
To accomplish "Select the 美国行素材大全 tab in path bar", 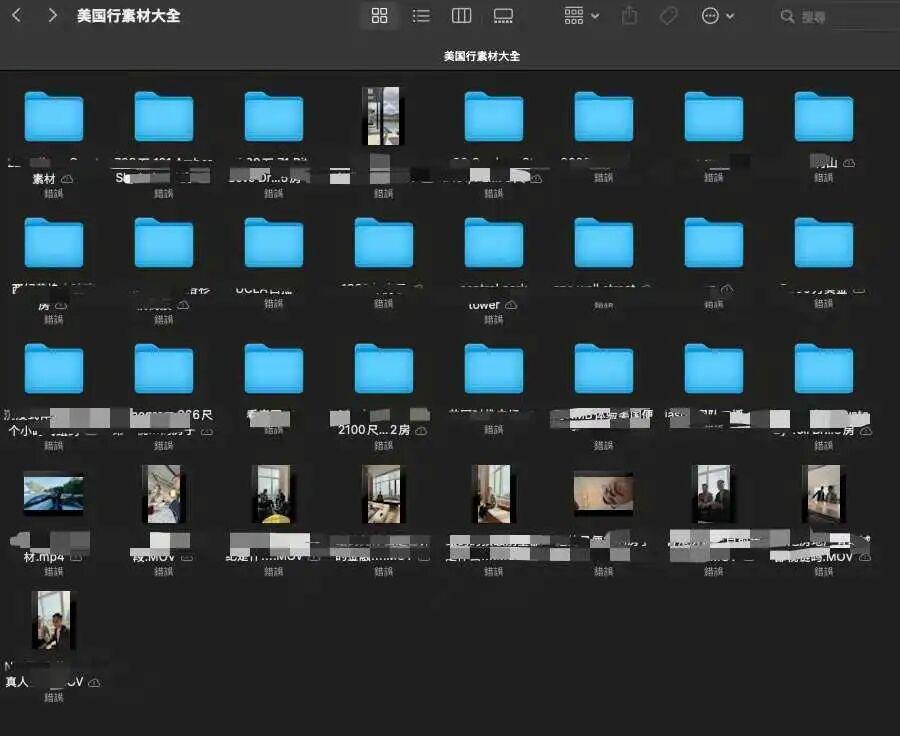I will pyautogui.click(x=482, y=56).
